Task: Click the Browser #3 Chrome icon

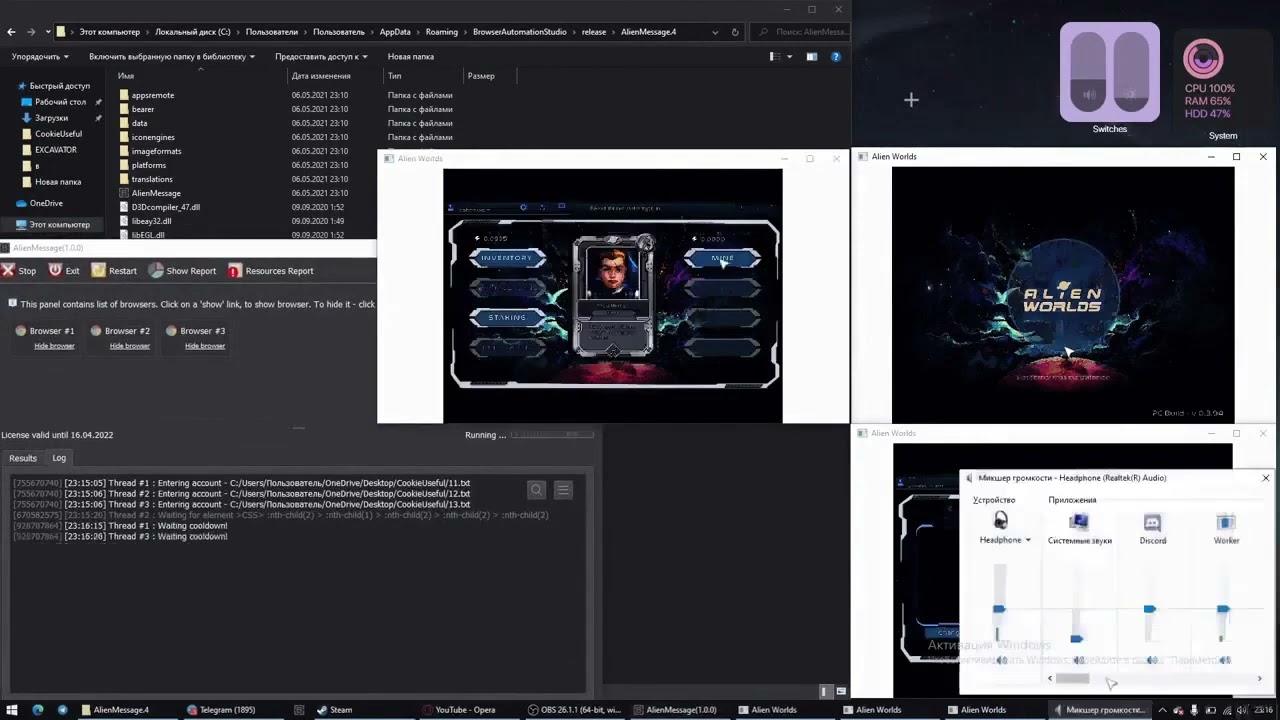Action: [172, 331]
